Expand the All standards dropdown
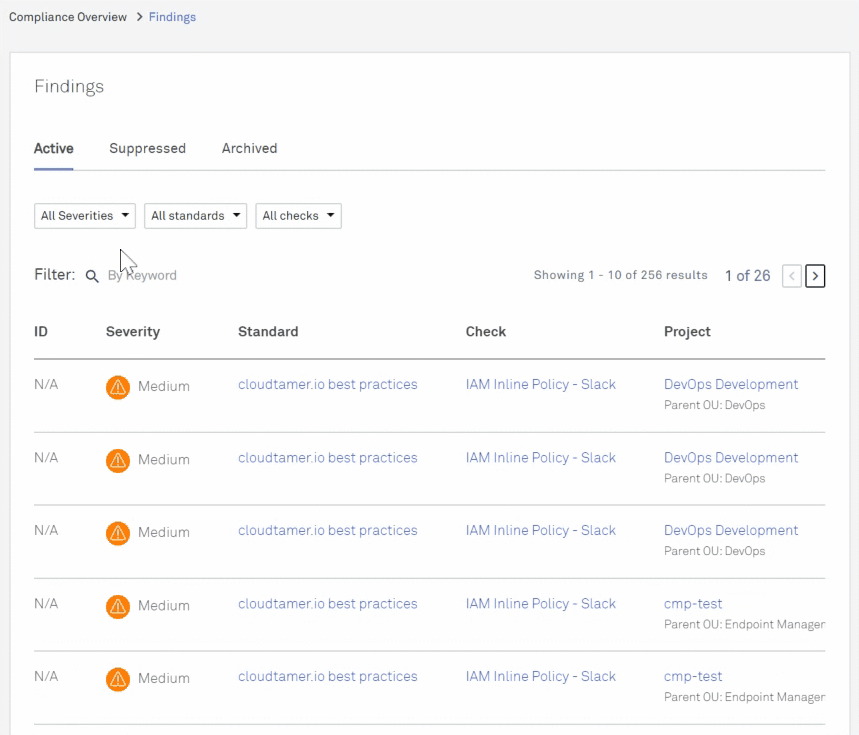The height and width of the screenshot is (735, 859). (x=196, y=216)
